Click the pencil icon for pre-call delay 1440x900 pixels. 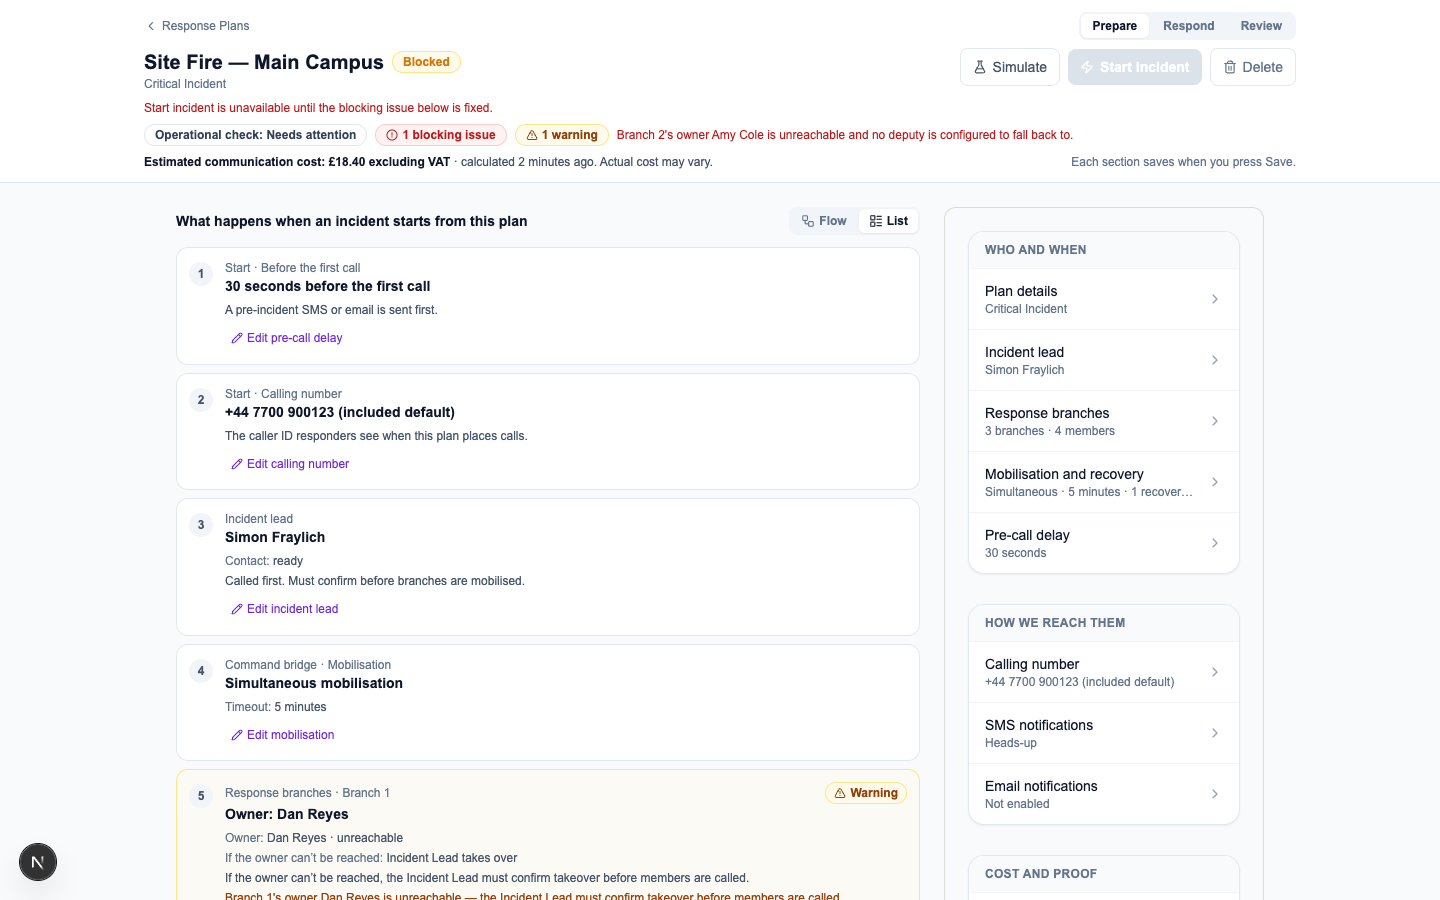coord(237,338)
